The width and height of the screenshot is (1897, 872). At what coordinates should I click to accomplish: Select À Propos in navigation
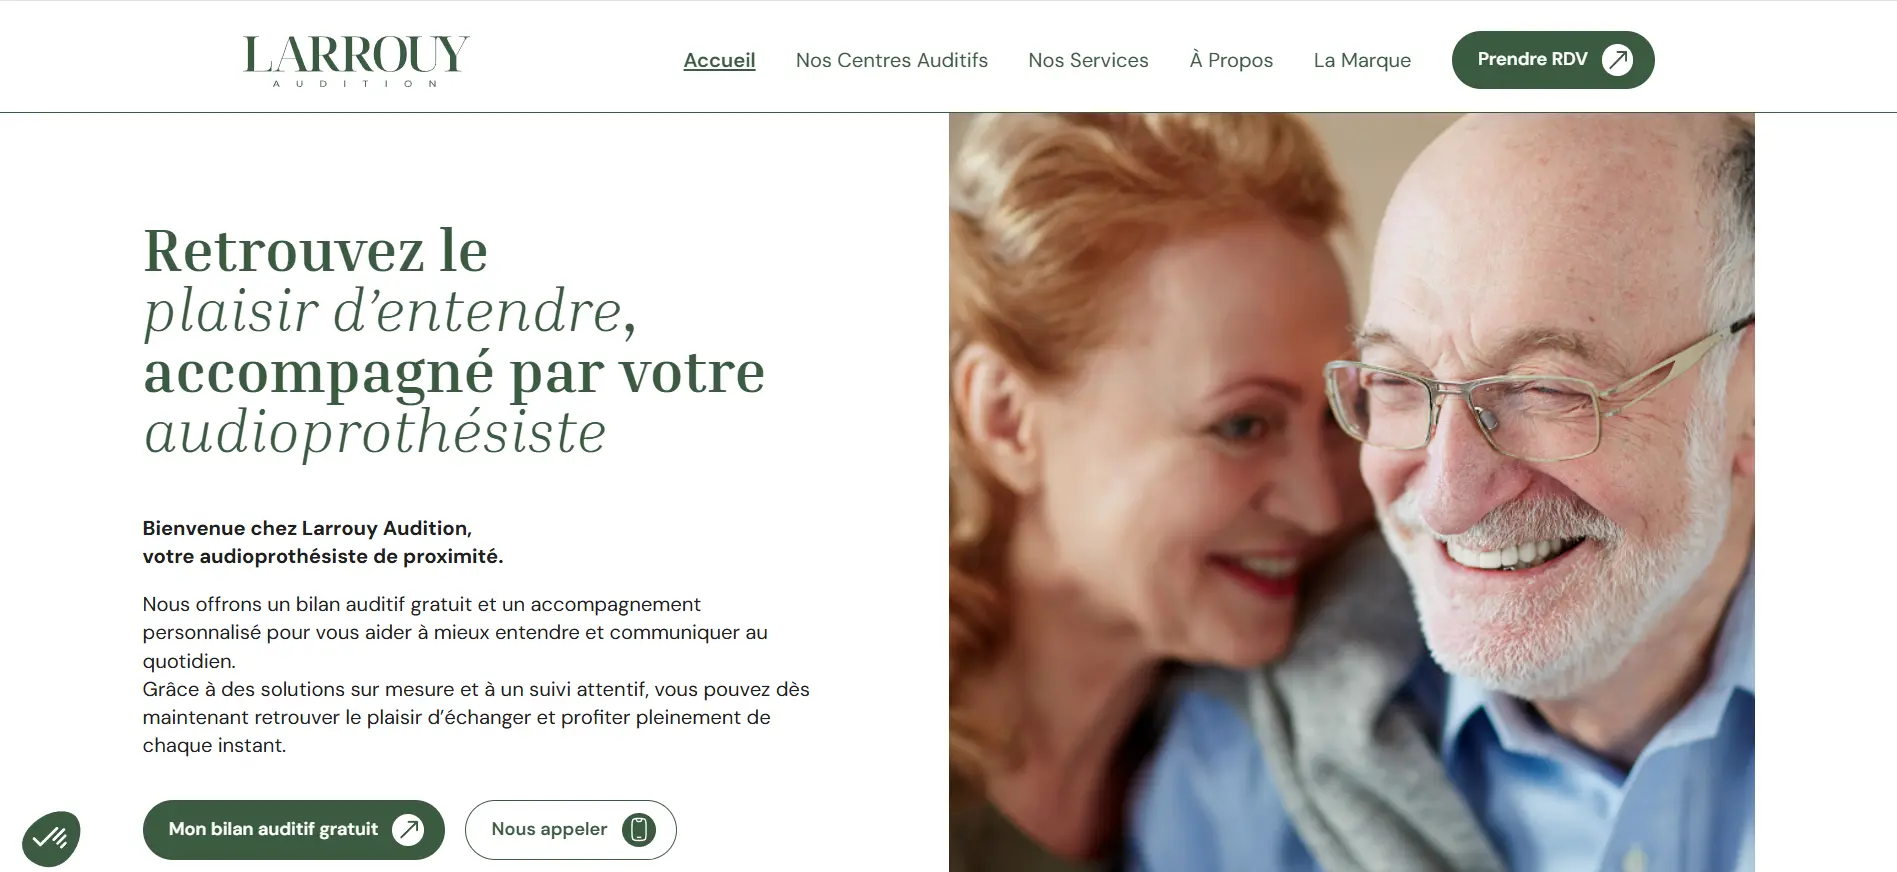pyautogui.click(x=1231, y=60)
